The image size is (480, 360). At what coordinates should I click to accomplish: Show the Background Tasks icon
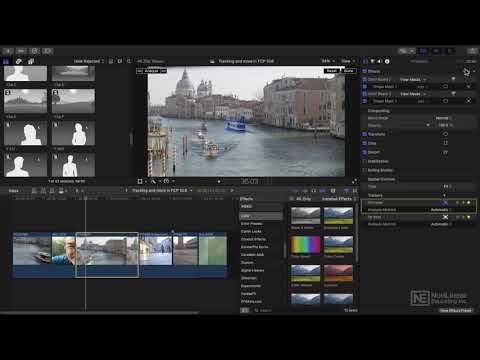(34, 51)
